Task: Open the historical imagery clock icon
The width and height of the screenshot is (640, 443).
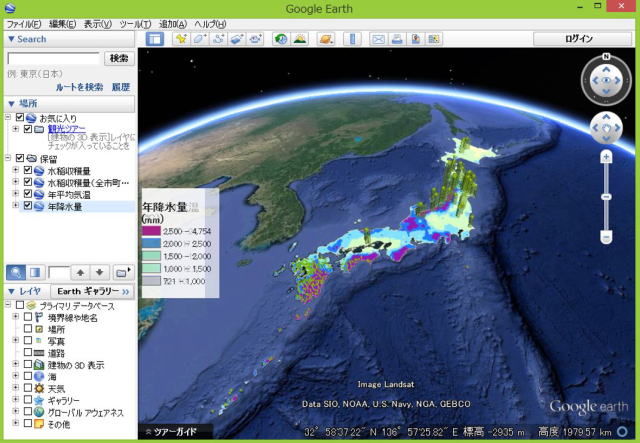Action: pyautogui.click(x=281, y=39)
